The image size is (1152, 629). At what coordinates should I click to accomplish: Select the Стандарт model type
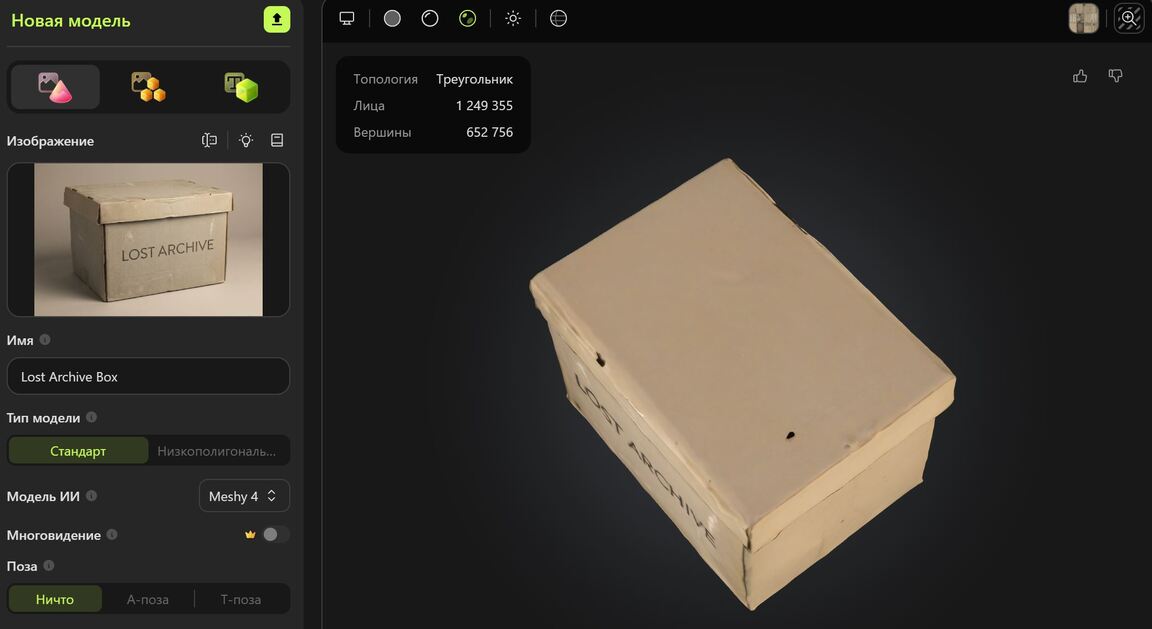[78, 450]
